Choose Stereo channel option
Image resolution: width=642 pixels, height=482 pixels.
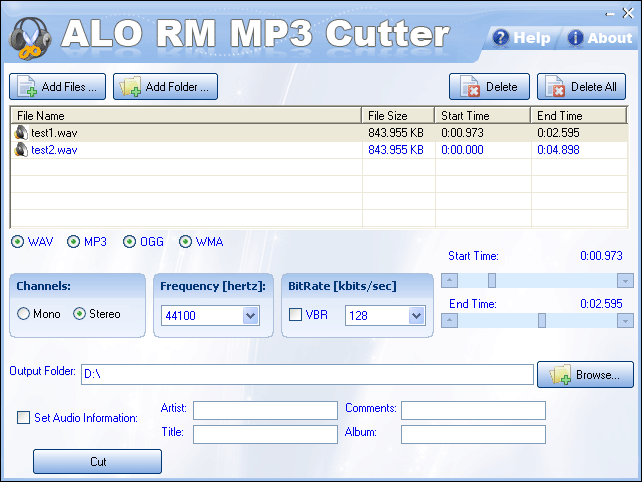click(x=79, y=314)
